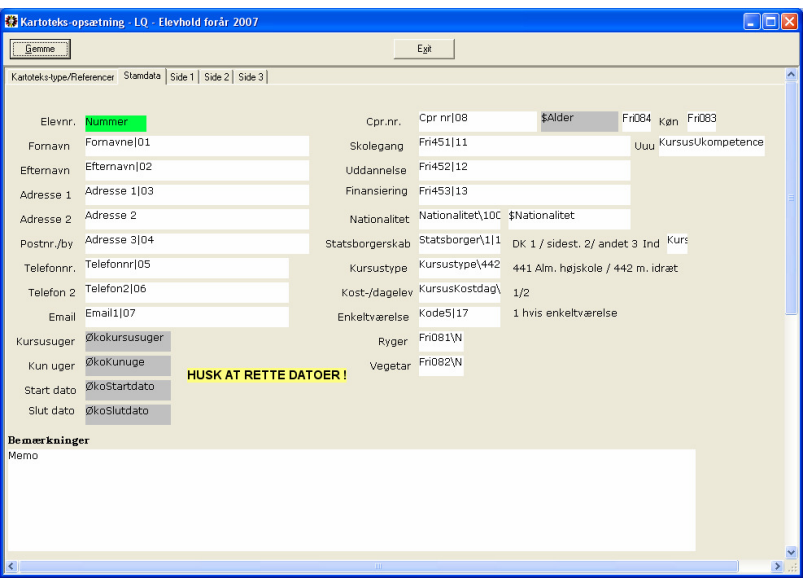Click the Kursustype\442 field
This screenshot has height=580, width=806.
pyautogui.click(x=460, y=268)
